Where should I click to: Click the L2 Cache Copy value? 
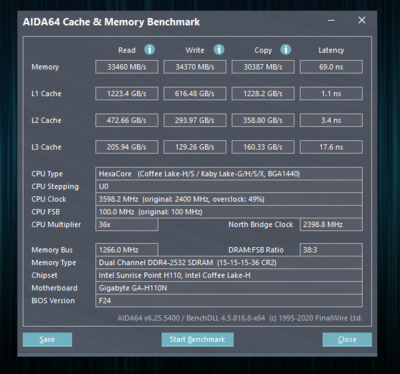click(x=263, y=120)
